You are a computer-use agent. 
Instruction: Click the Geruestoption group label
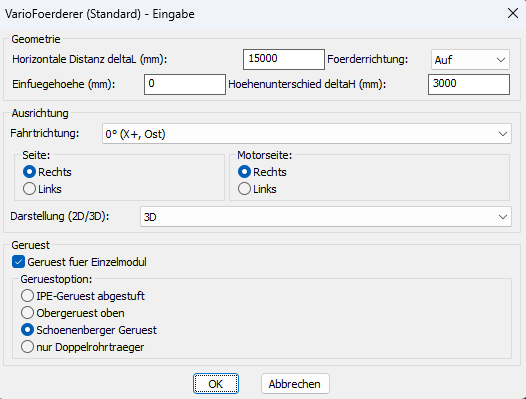(56, 279)
